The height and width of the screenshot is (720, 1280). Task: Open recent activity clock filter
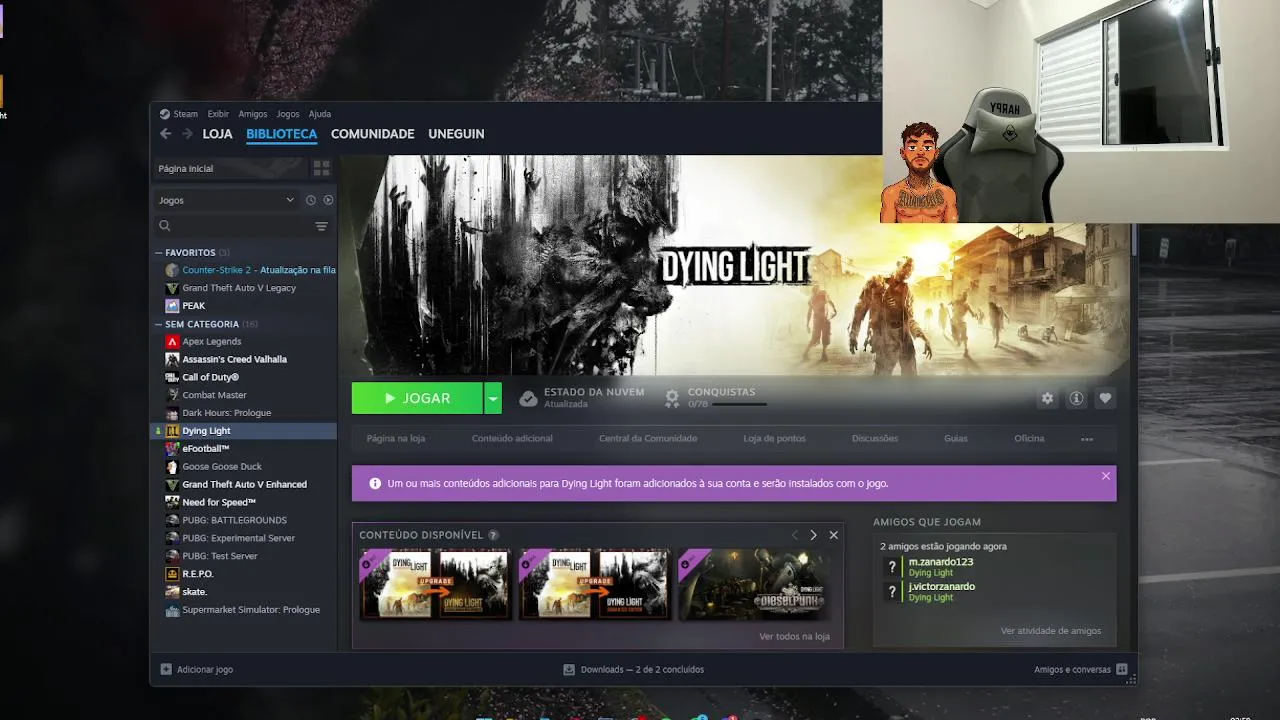click(311, 200)
